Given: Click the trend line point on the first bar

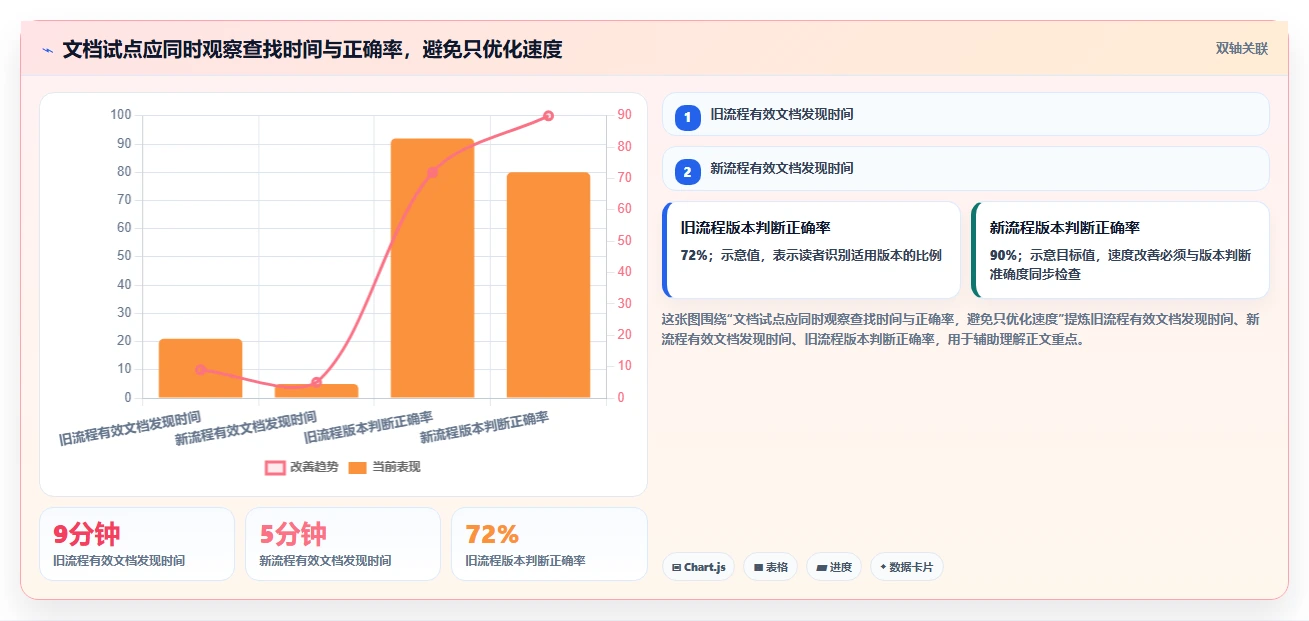Looking at the screenshot, I should [x=200, y=370].
